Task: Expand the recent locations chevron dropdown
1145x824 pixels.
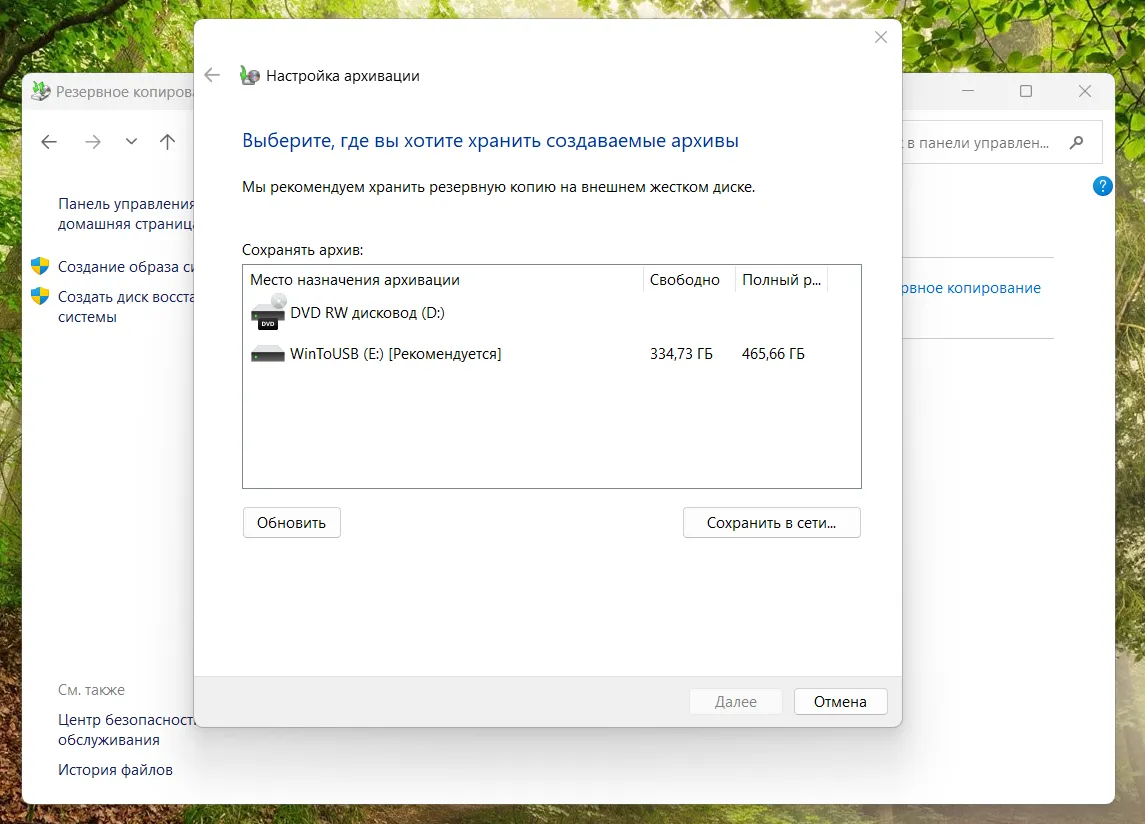Action: click(x=131, y=142)
